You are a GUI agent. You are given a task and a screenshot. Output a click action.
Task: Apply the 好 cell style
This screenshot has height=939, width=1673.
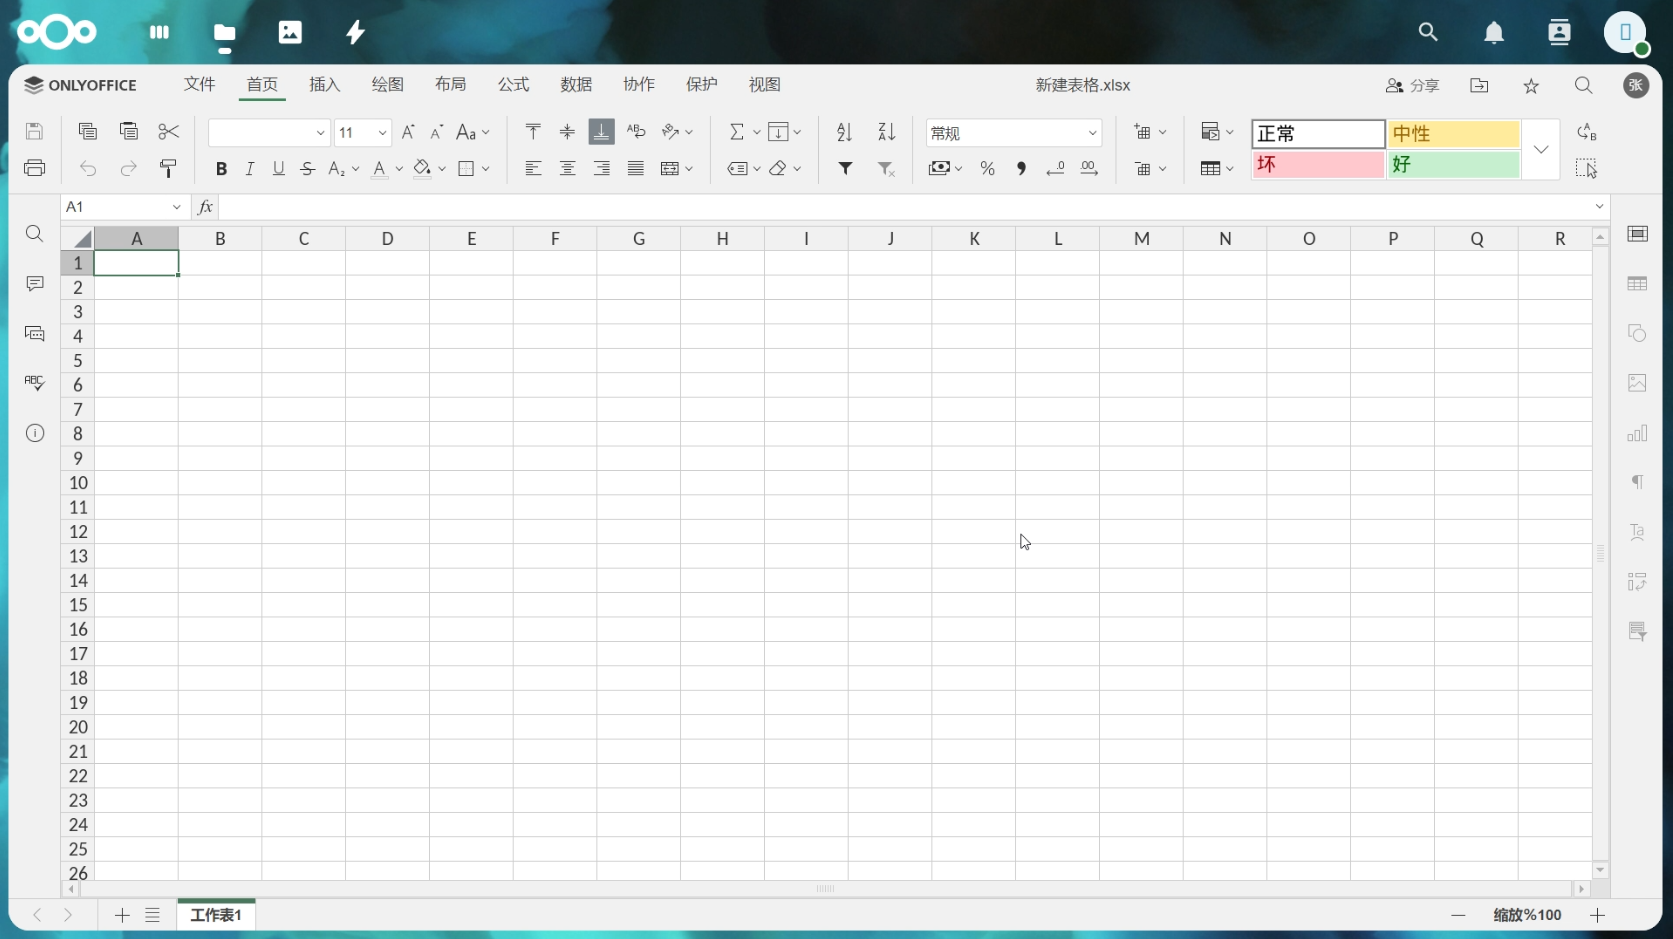pyautogui.click(x=1453, y=164)
